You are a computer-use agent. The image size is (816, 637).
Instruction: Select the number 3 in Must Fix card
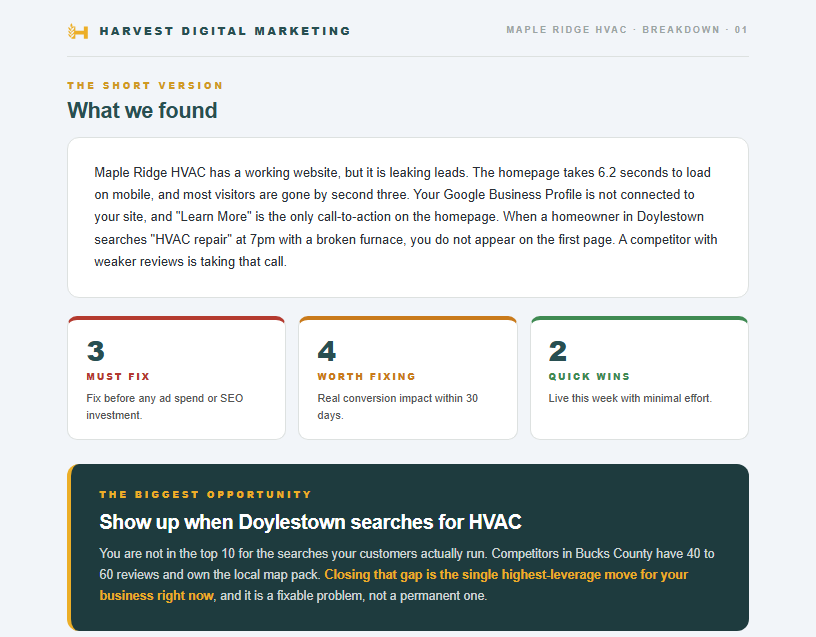click(x=96, y=351)
